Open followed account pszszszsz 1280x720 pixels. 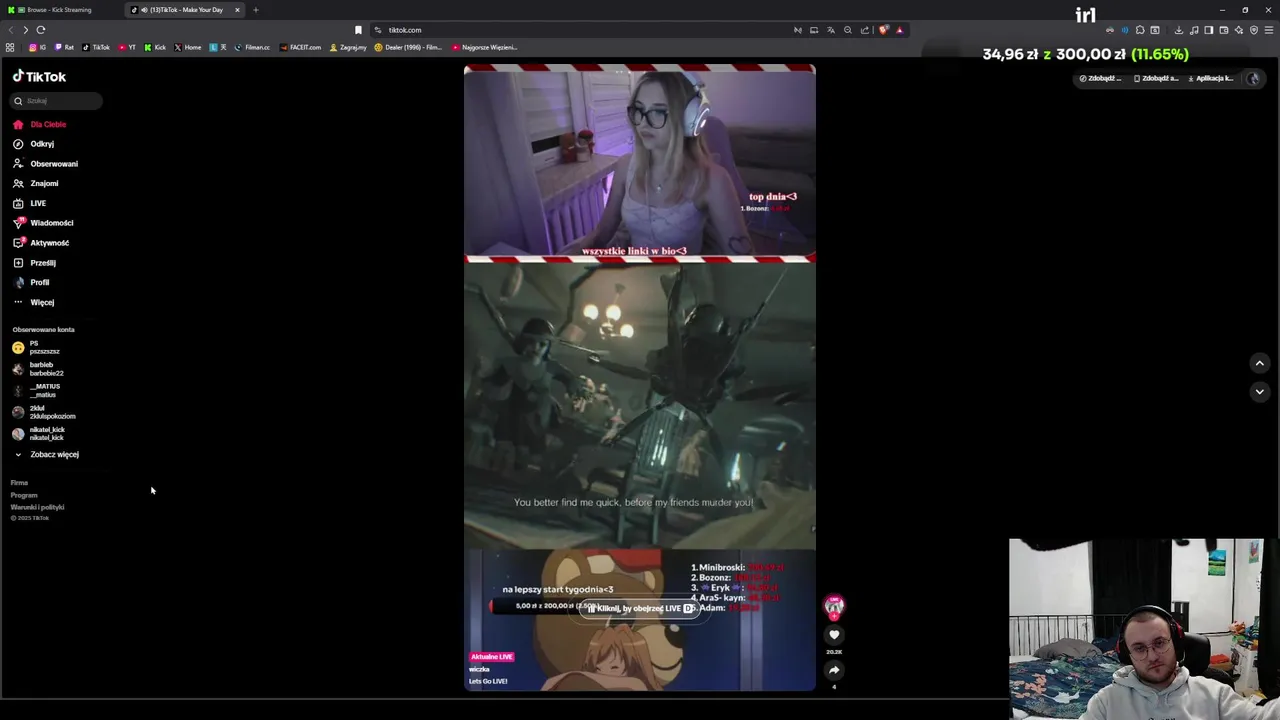pyautogui.click(x=36, y=347)
